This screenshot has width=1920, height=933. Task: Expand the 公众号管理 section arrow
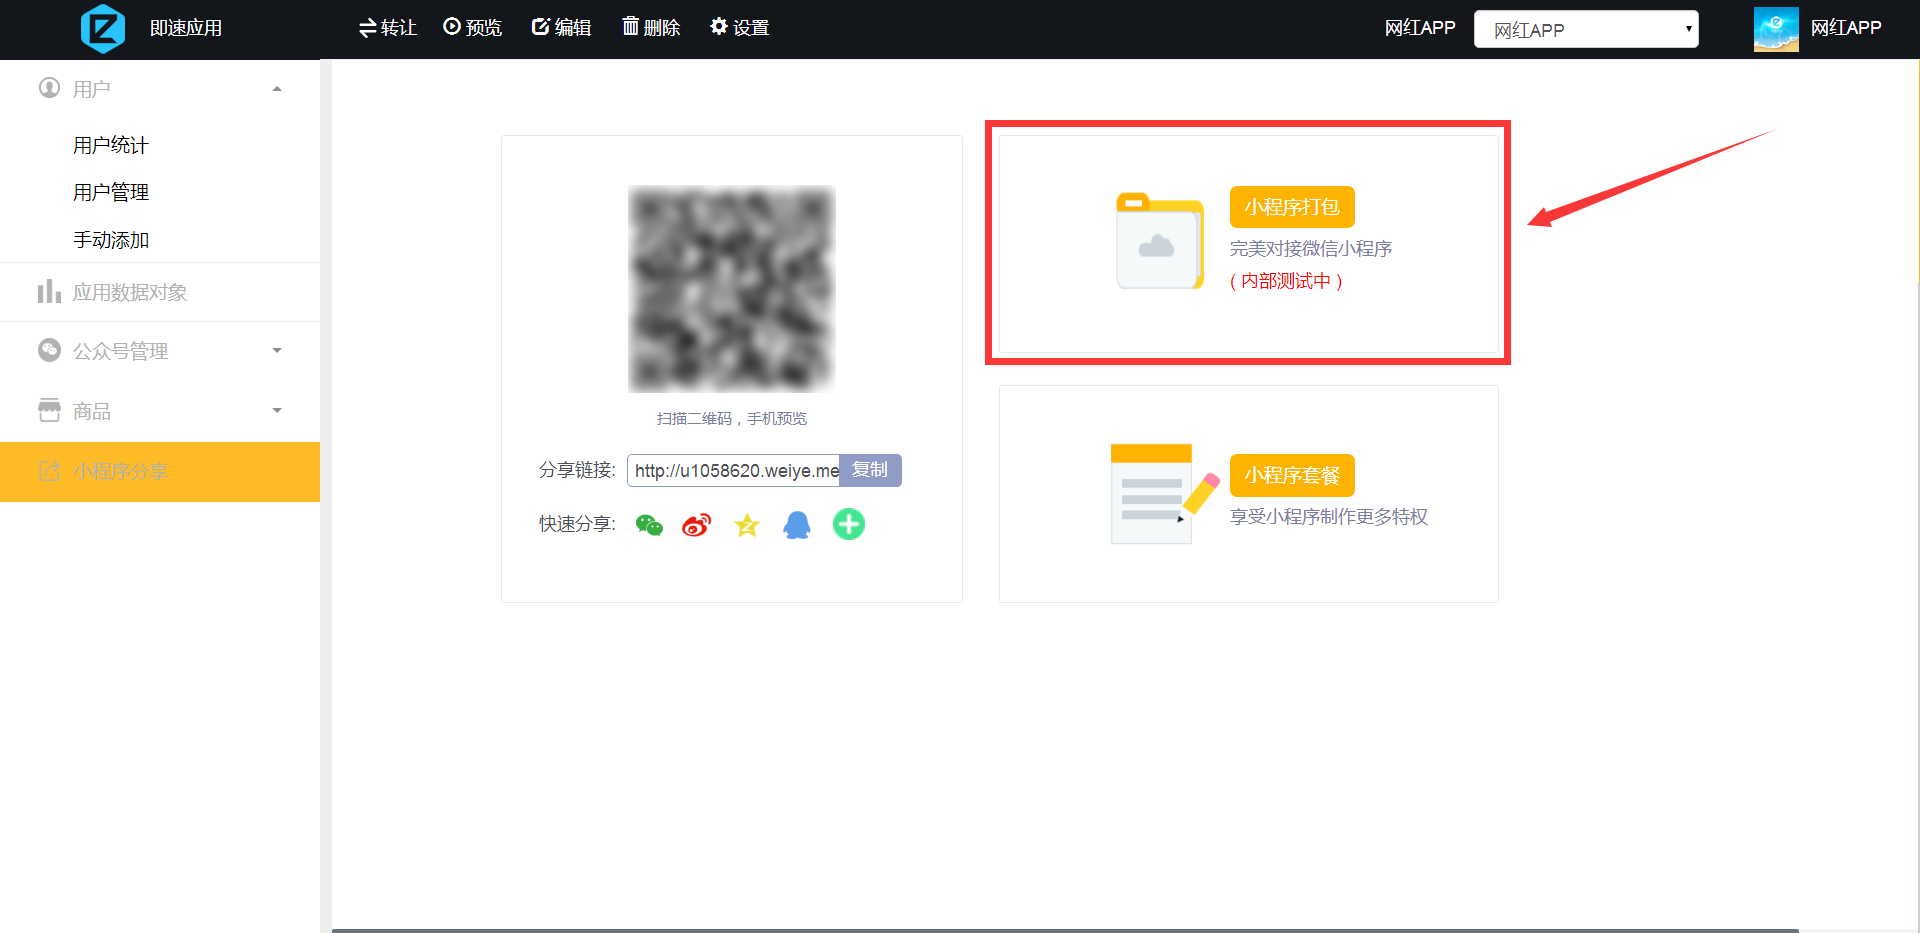[x=277, y=351]
